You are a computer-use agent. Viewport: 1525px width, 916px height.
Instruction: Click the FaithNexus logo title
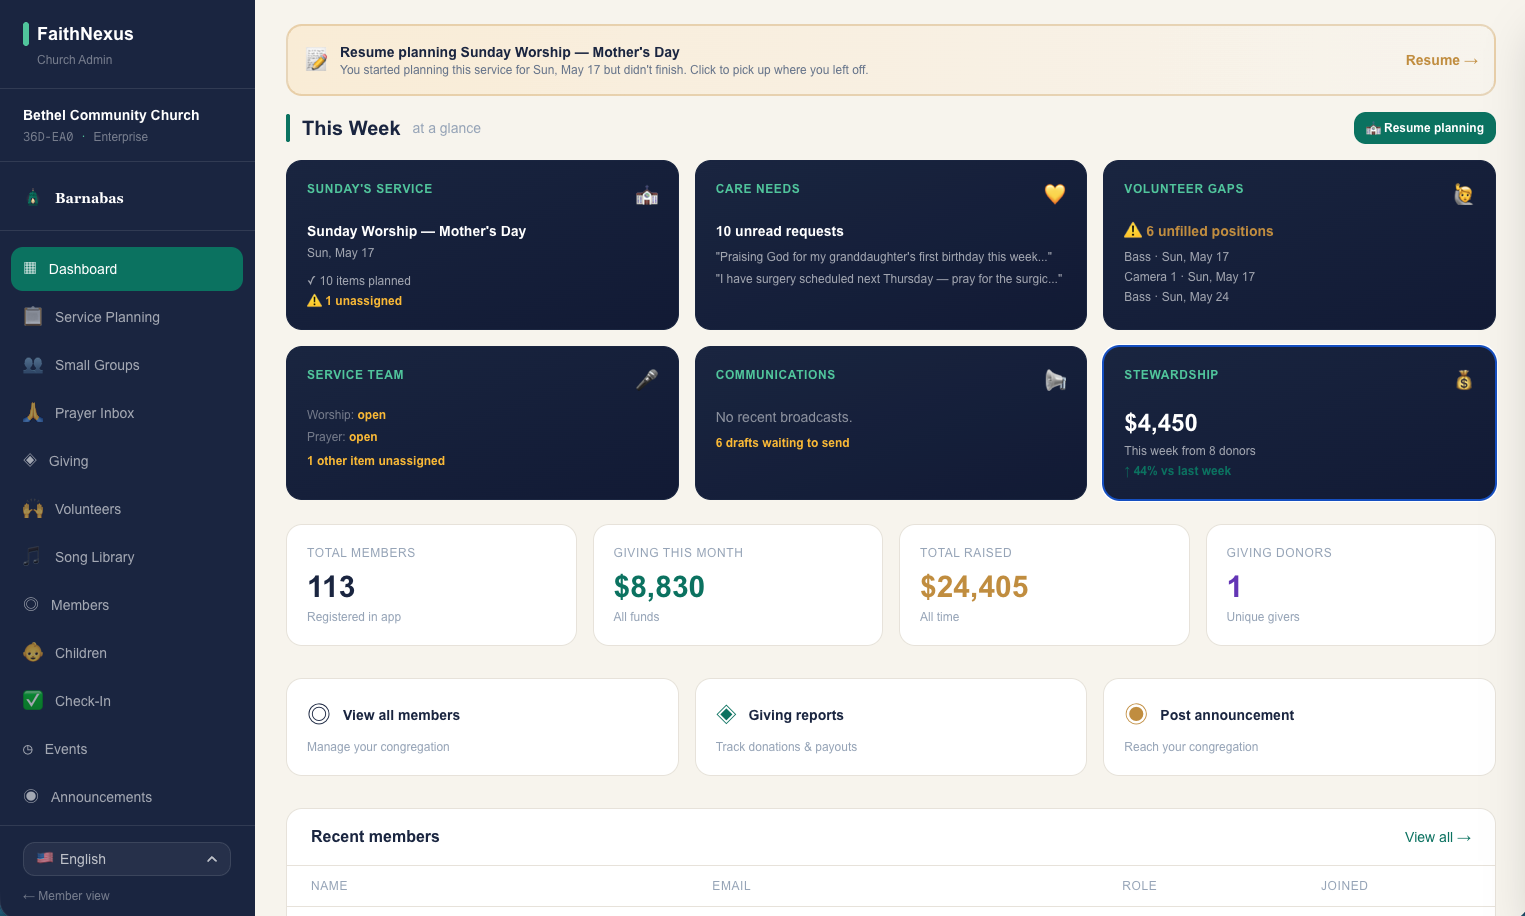coord(85,34)
